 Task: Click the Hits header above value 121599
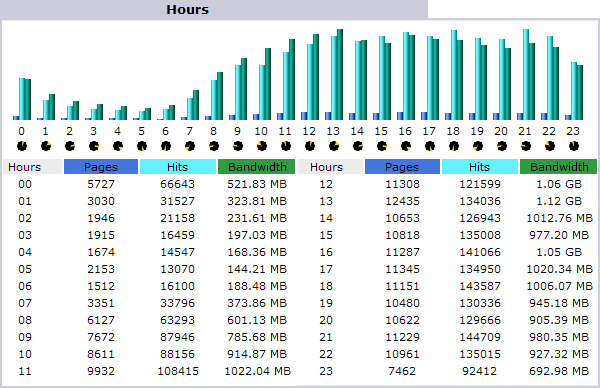click(x=479, y=167)
